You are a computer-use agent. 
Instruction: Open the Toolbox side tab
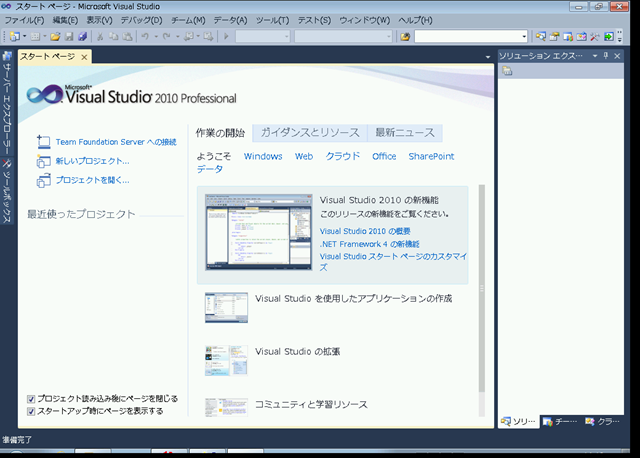point(7,189)
